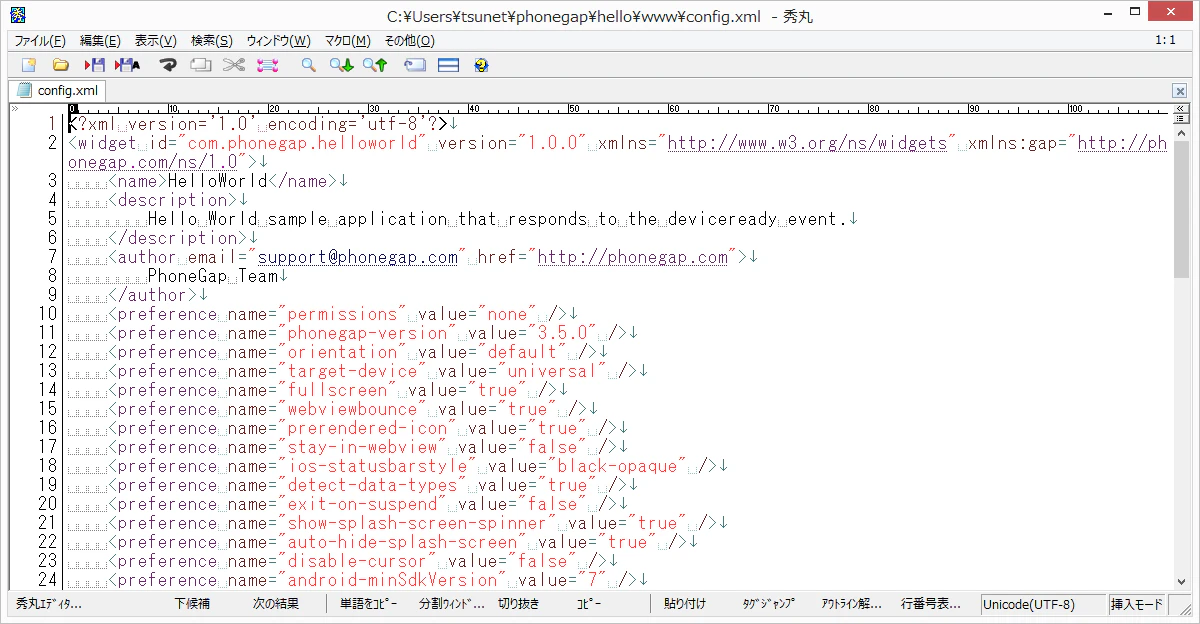Viewport: 1200px width, 624px height.
Task: Click the Hidemaru app icon in title bar
Action: coord(17,15)
